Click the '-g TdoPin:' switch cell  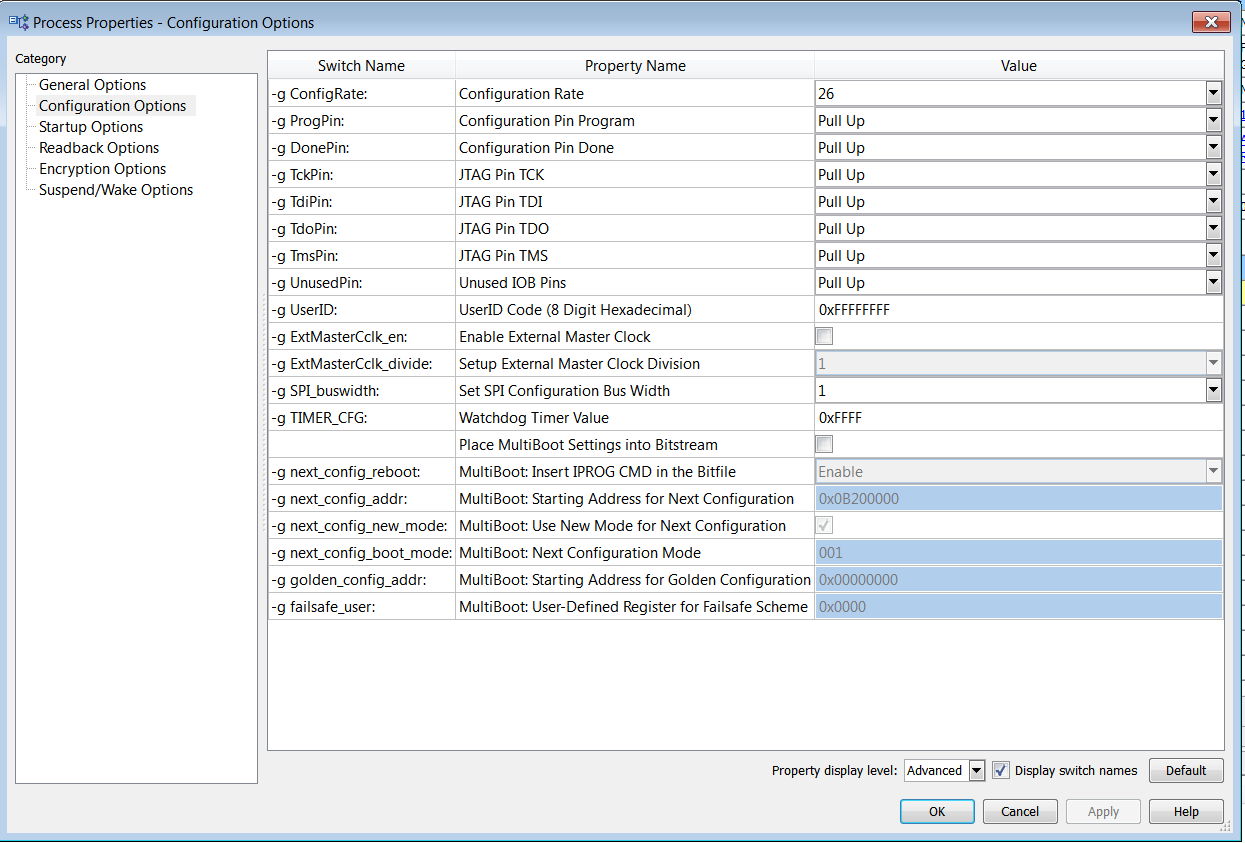361,228
